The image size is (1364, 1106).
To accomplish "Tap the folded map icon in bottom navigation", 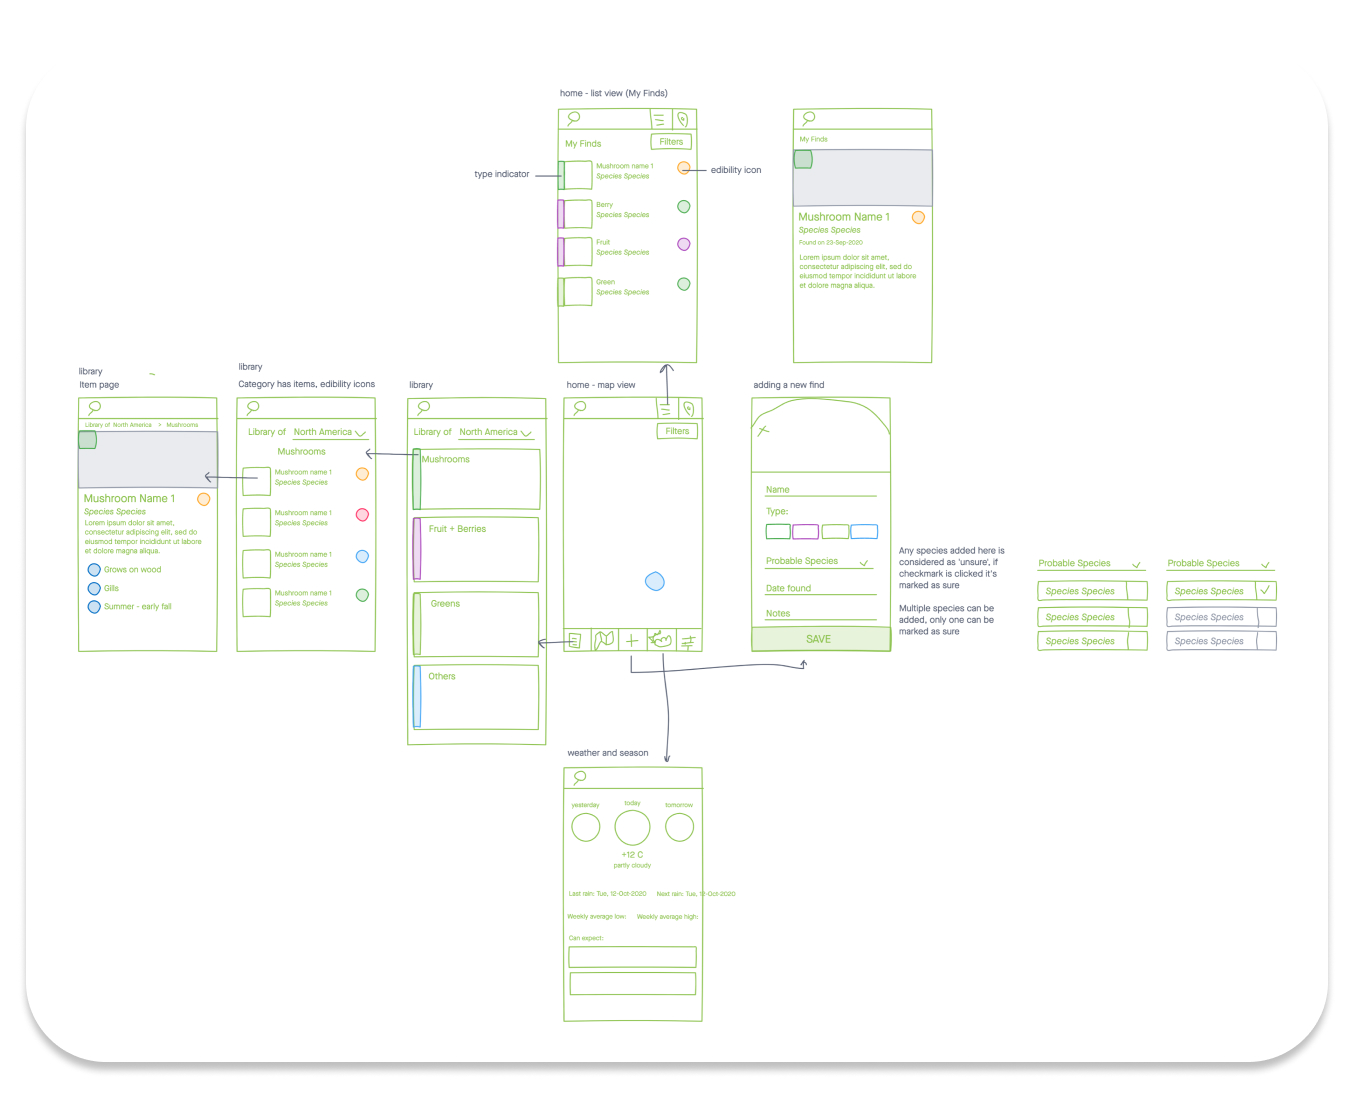I will pyautogui.click(x=604, y=641).
